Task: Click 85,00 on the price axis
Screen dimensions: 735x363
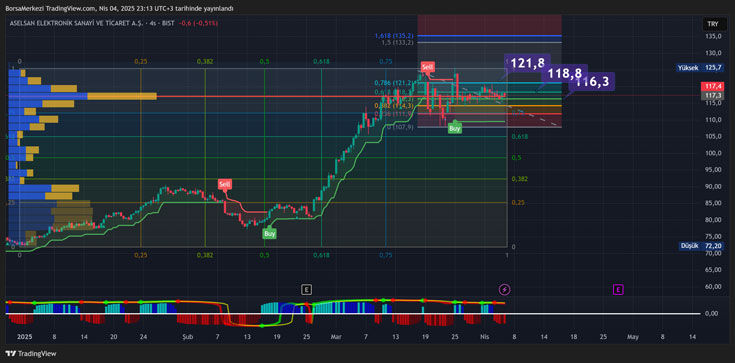Action: pyautogui.click(x=713, y=203)
